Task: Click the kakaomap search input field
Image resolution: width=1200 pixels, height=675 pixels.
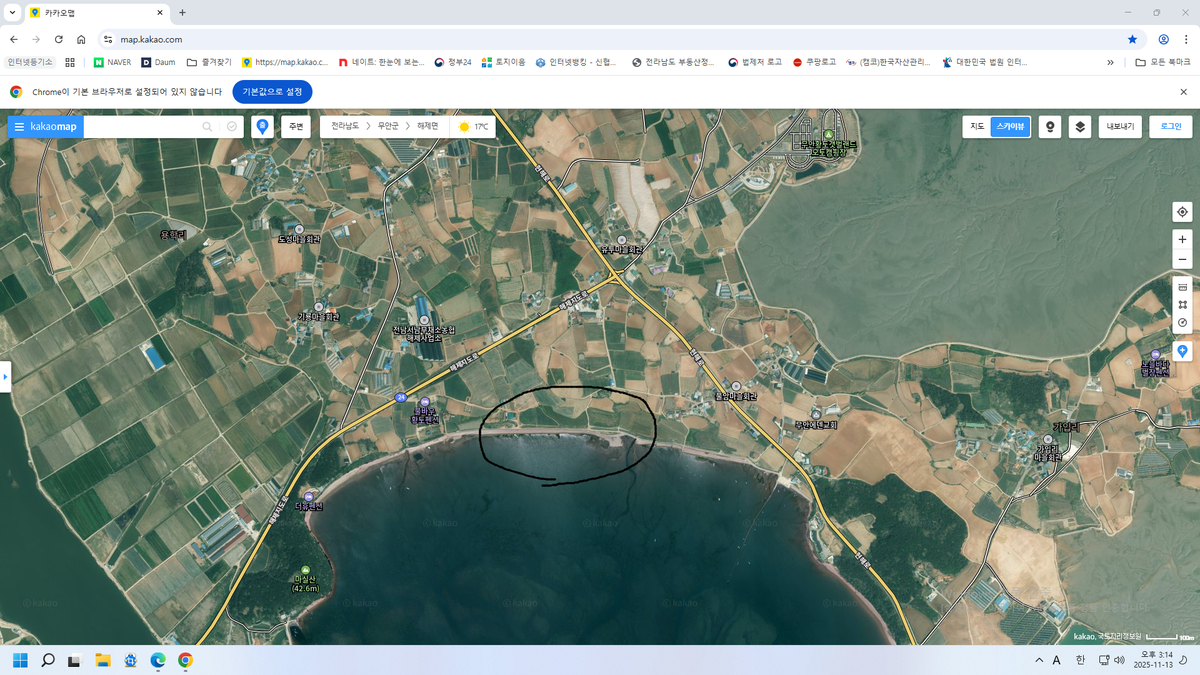Action: [x=140, y=127]
